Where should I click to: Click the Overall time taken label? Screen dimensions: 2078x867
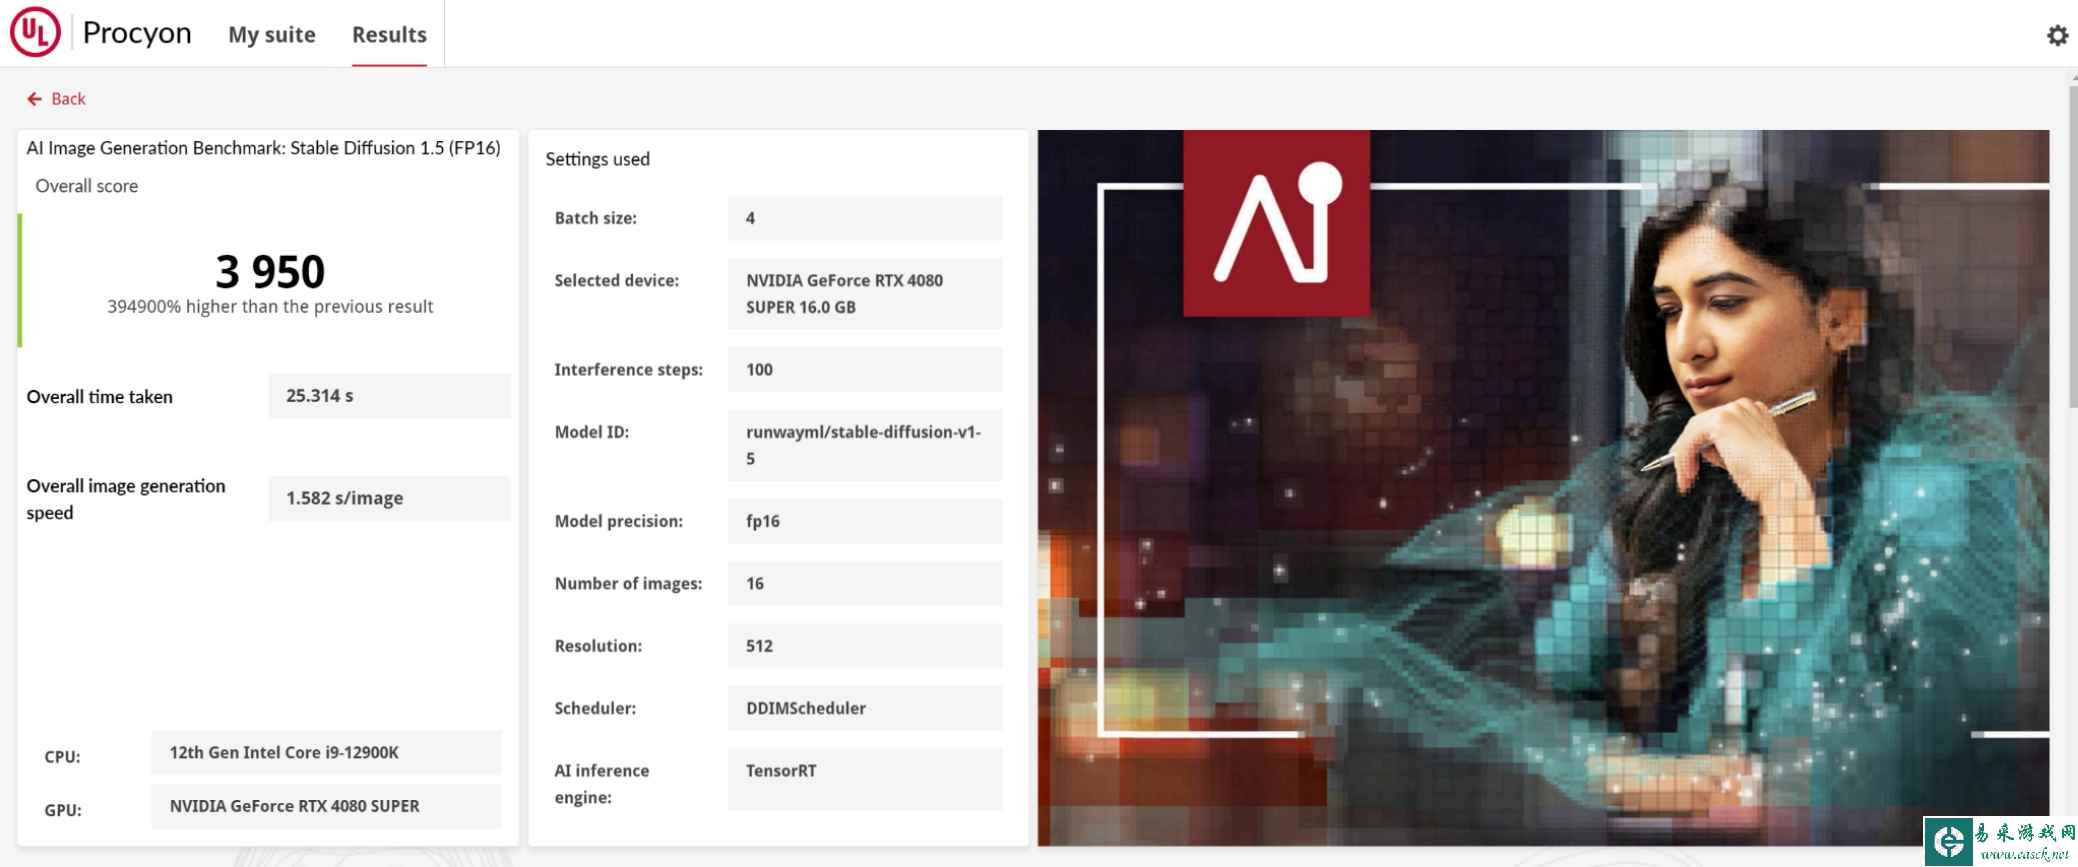(x=99, y=397)
